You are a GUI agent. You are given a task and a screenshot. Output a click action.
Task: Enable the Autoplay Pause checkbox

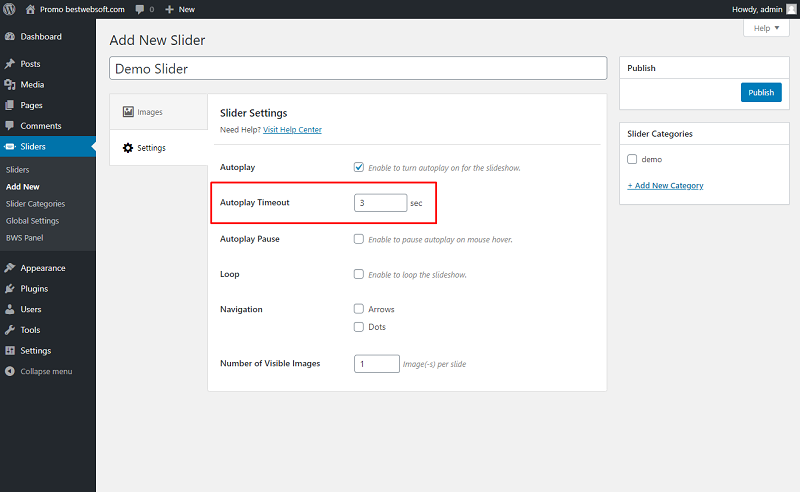tap(359, 239)
